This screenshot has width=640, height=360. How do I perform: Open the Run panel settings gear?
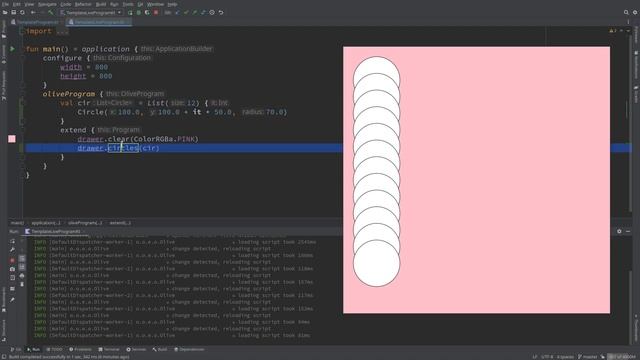619,231
